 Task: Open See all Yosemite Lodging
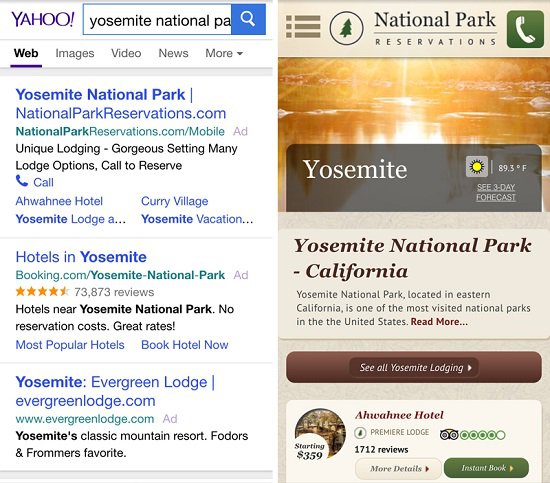(x=414, y=367)
